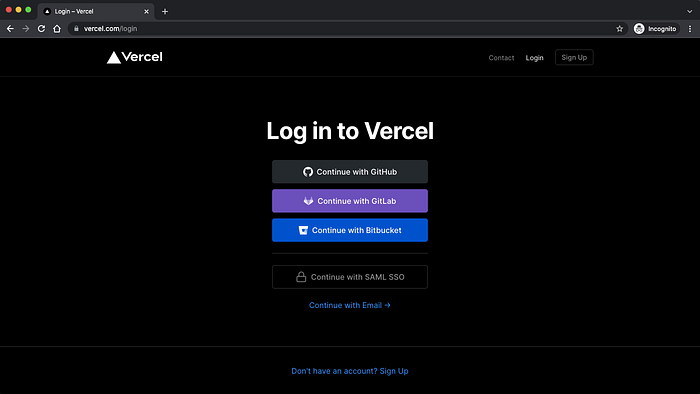Bookmark this page with the star icon
This screenshot has width=700, height=394.
(x=620, y=29)
